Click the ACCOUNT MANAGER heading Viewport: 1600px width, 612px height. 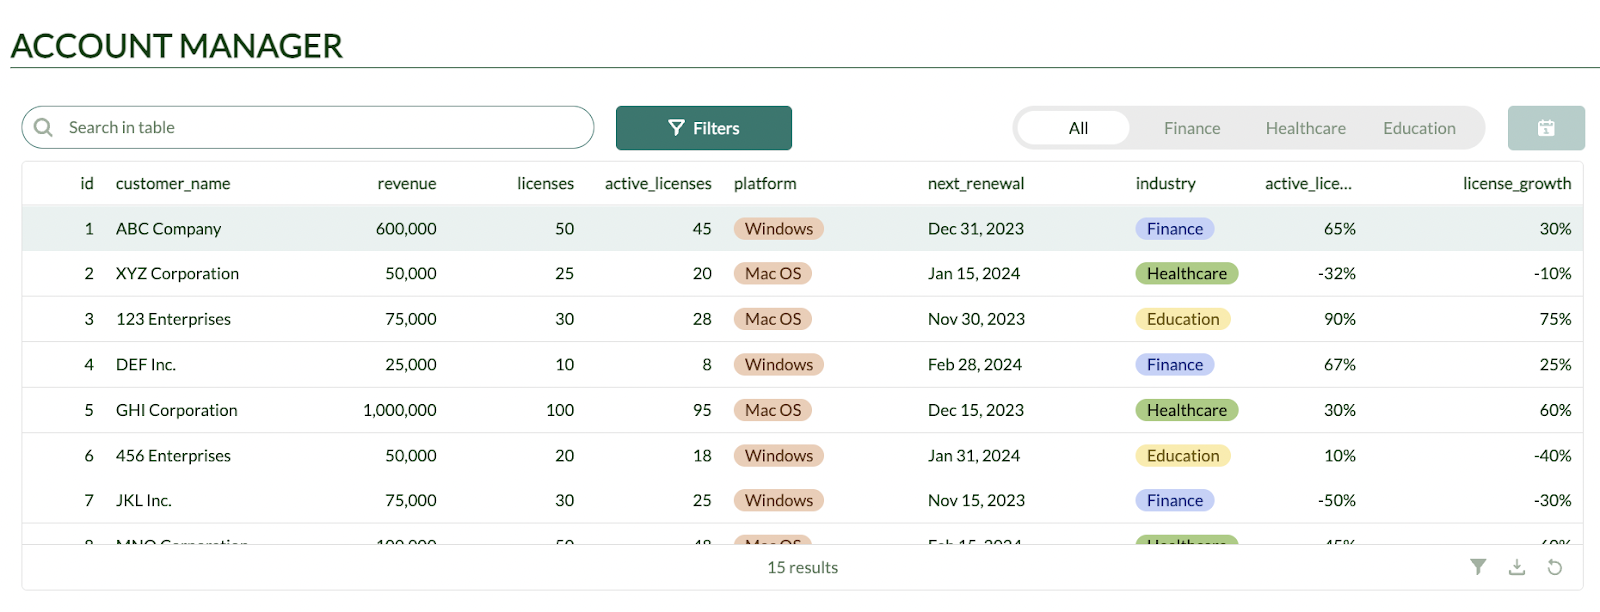(x=176, y=46)
